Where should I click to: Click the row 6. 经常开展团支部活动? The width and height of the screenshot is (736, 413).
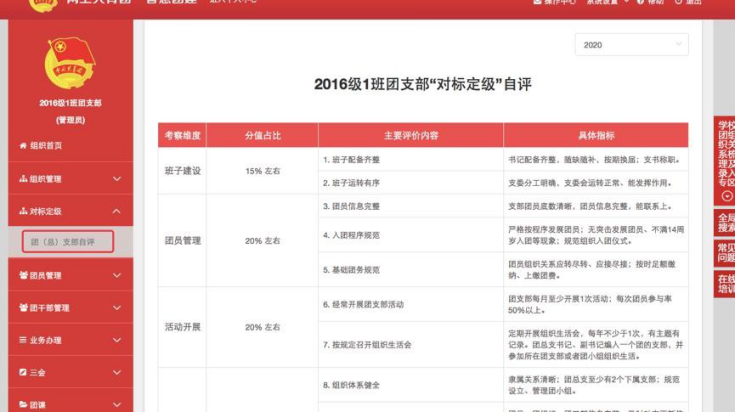click(411, 304)
